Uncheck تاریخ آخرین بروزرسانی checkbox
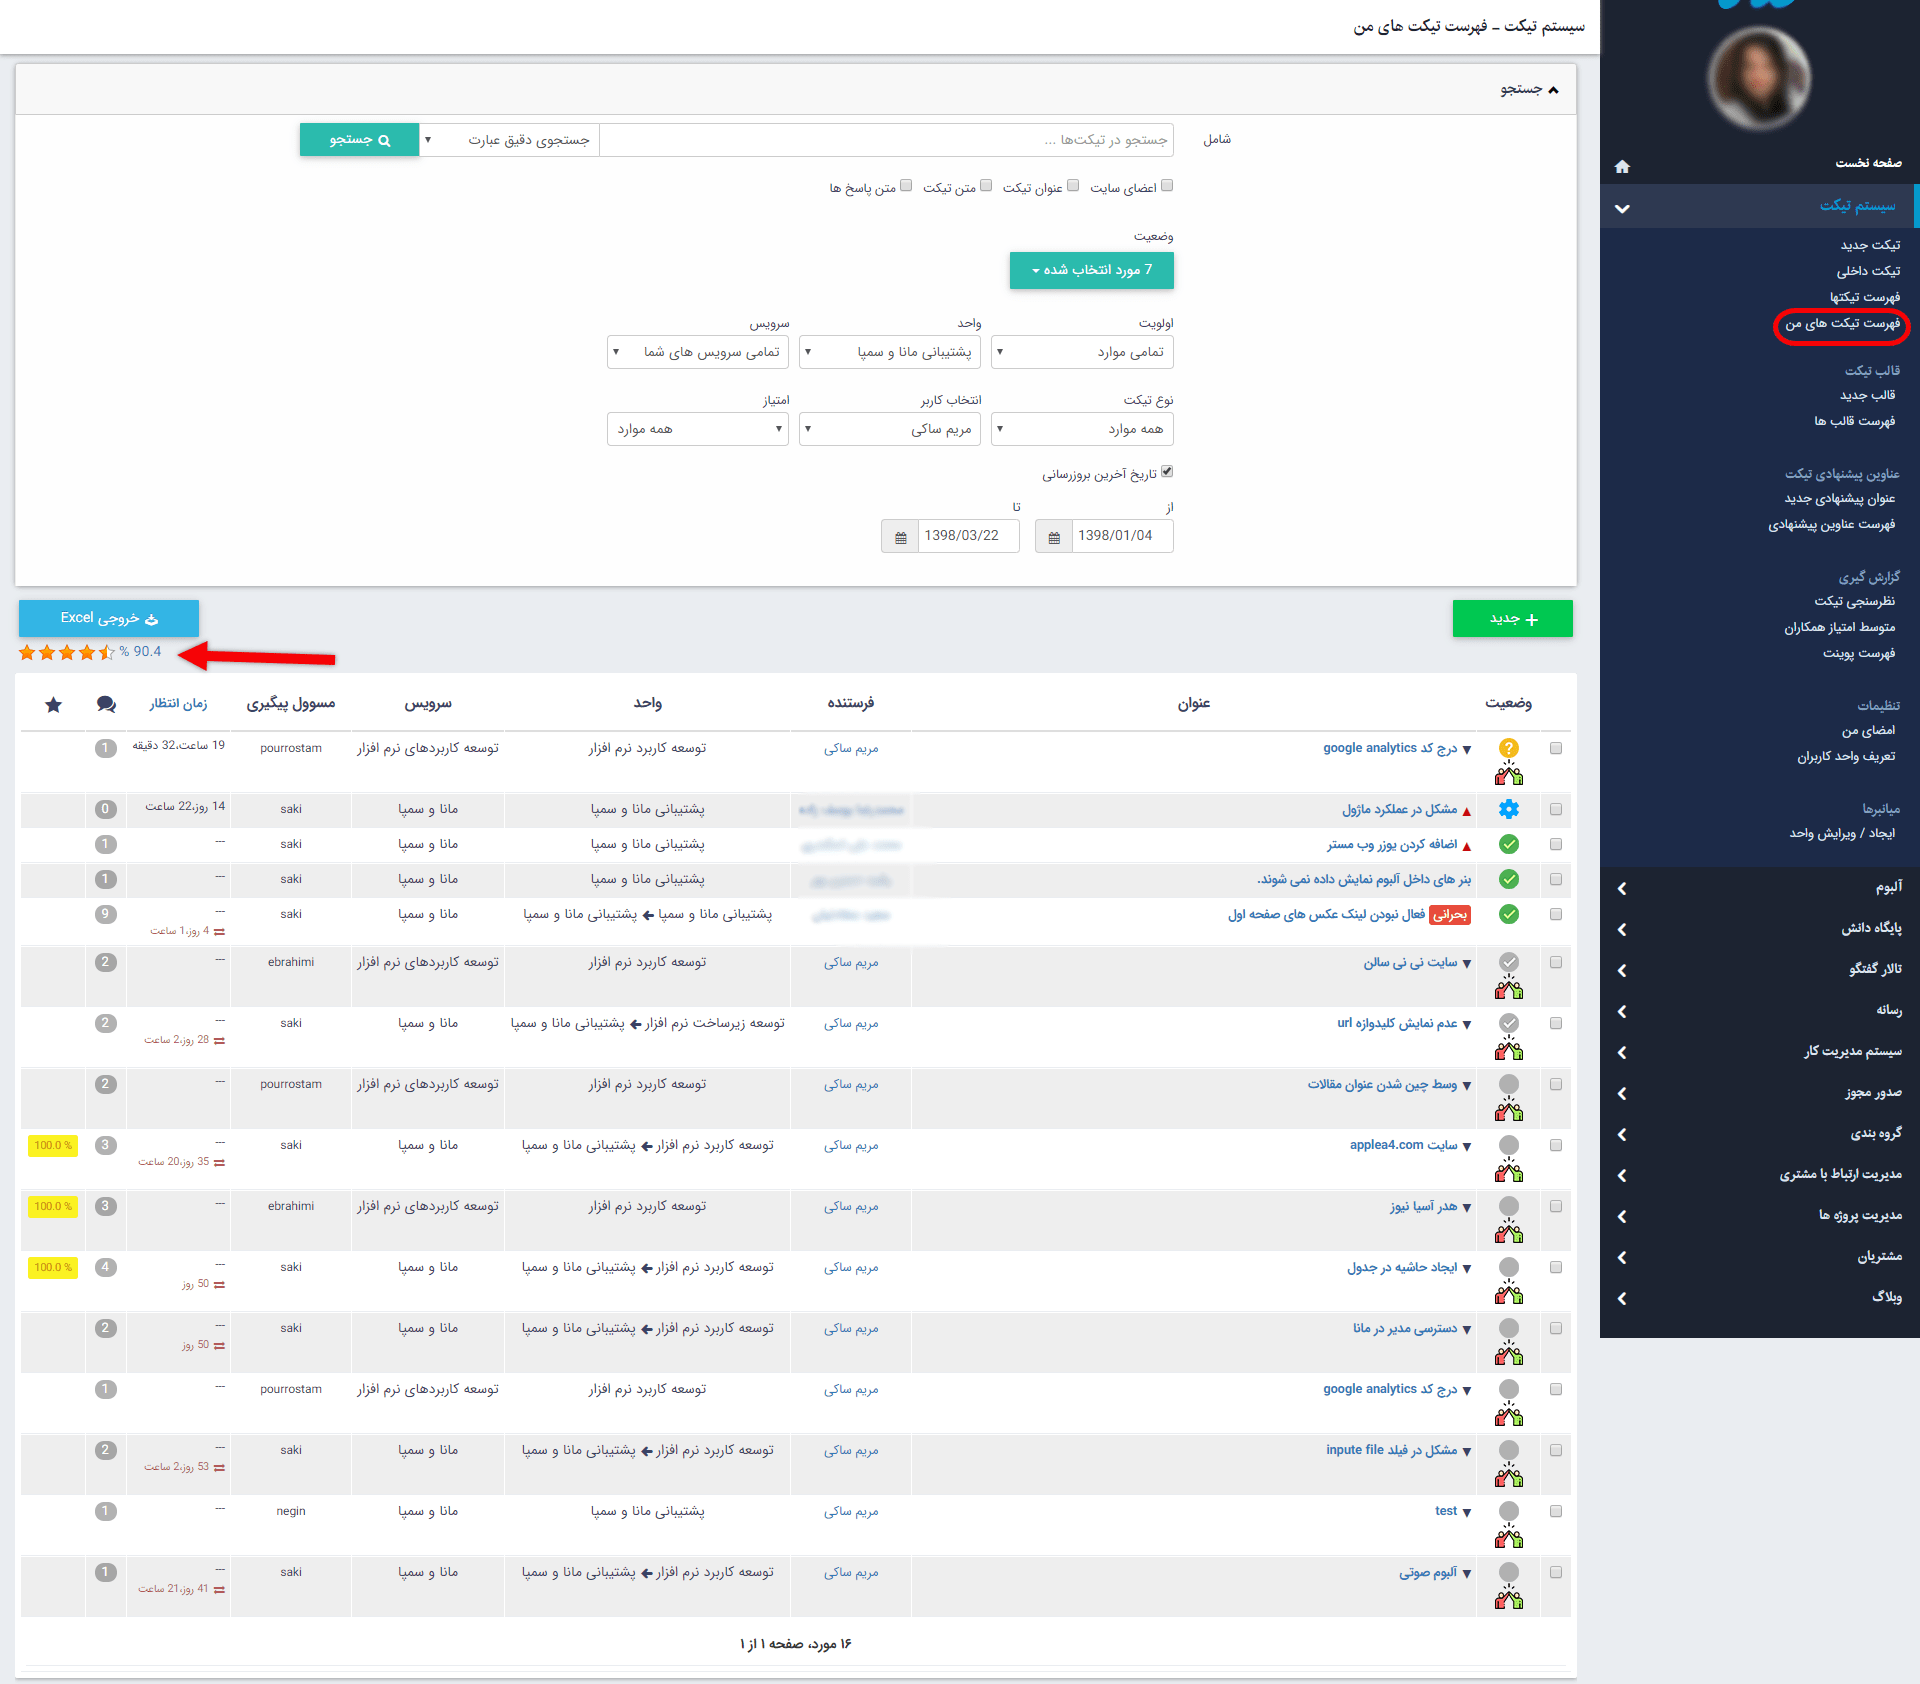 coord(1167,472)
